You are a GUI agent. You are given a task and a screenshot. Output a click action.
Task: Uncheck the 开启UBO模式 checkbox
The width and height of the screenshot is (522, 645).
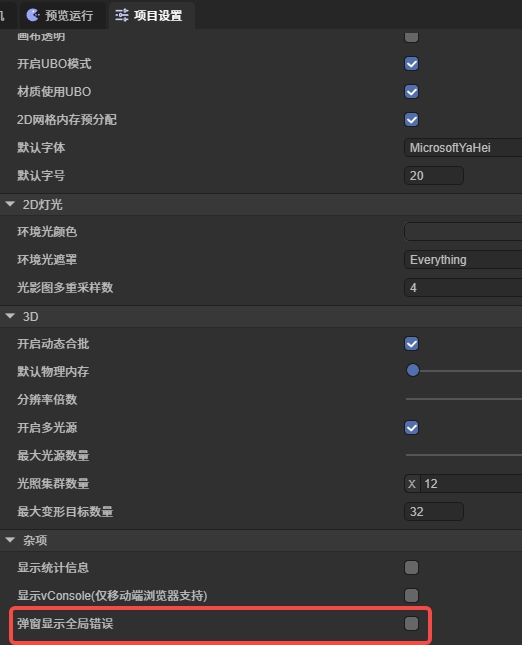coord(411,64)
